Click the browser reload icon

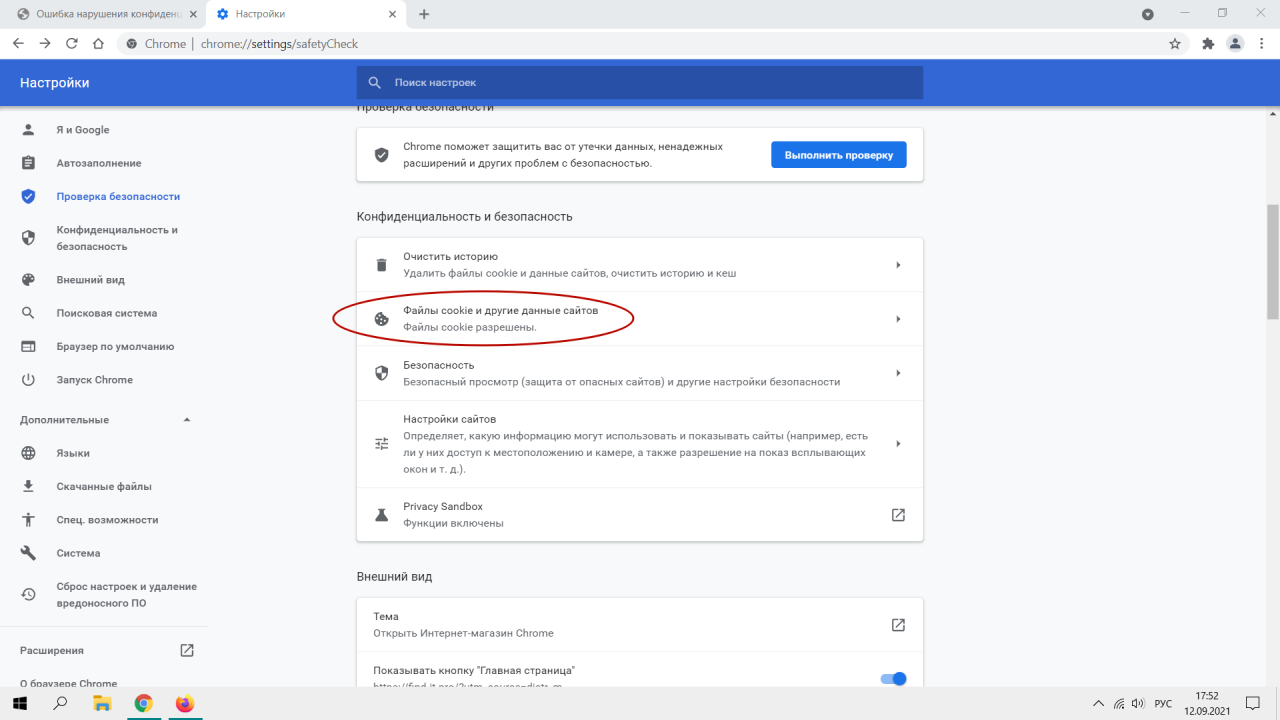click(x=72, y=44)
